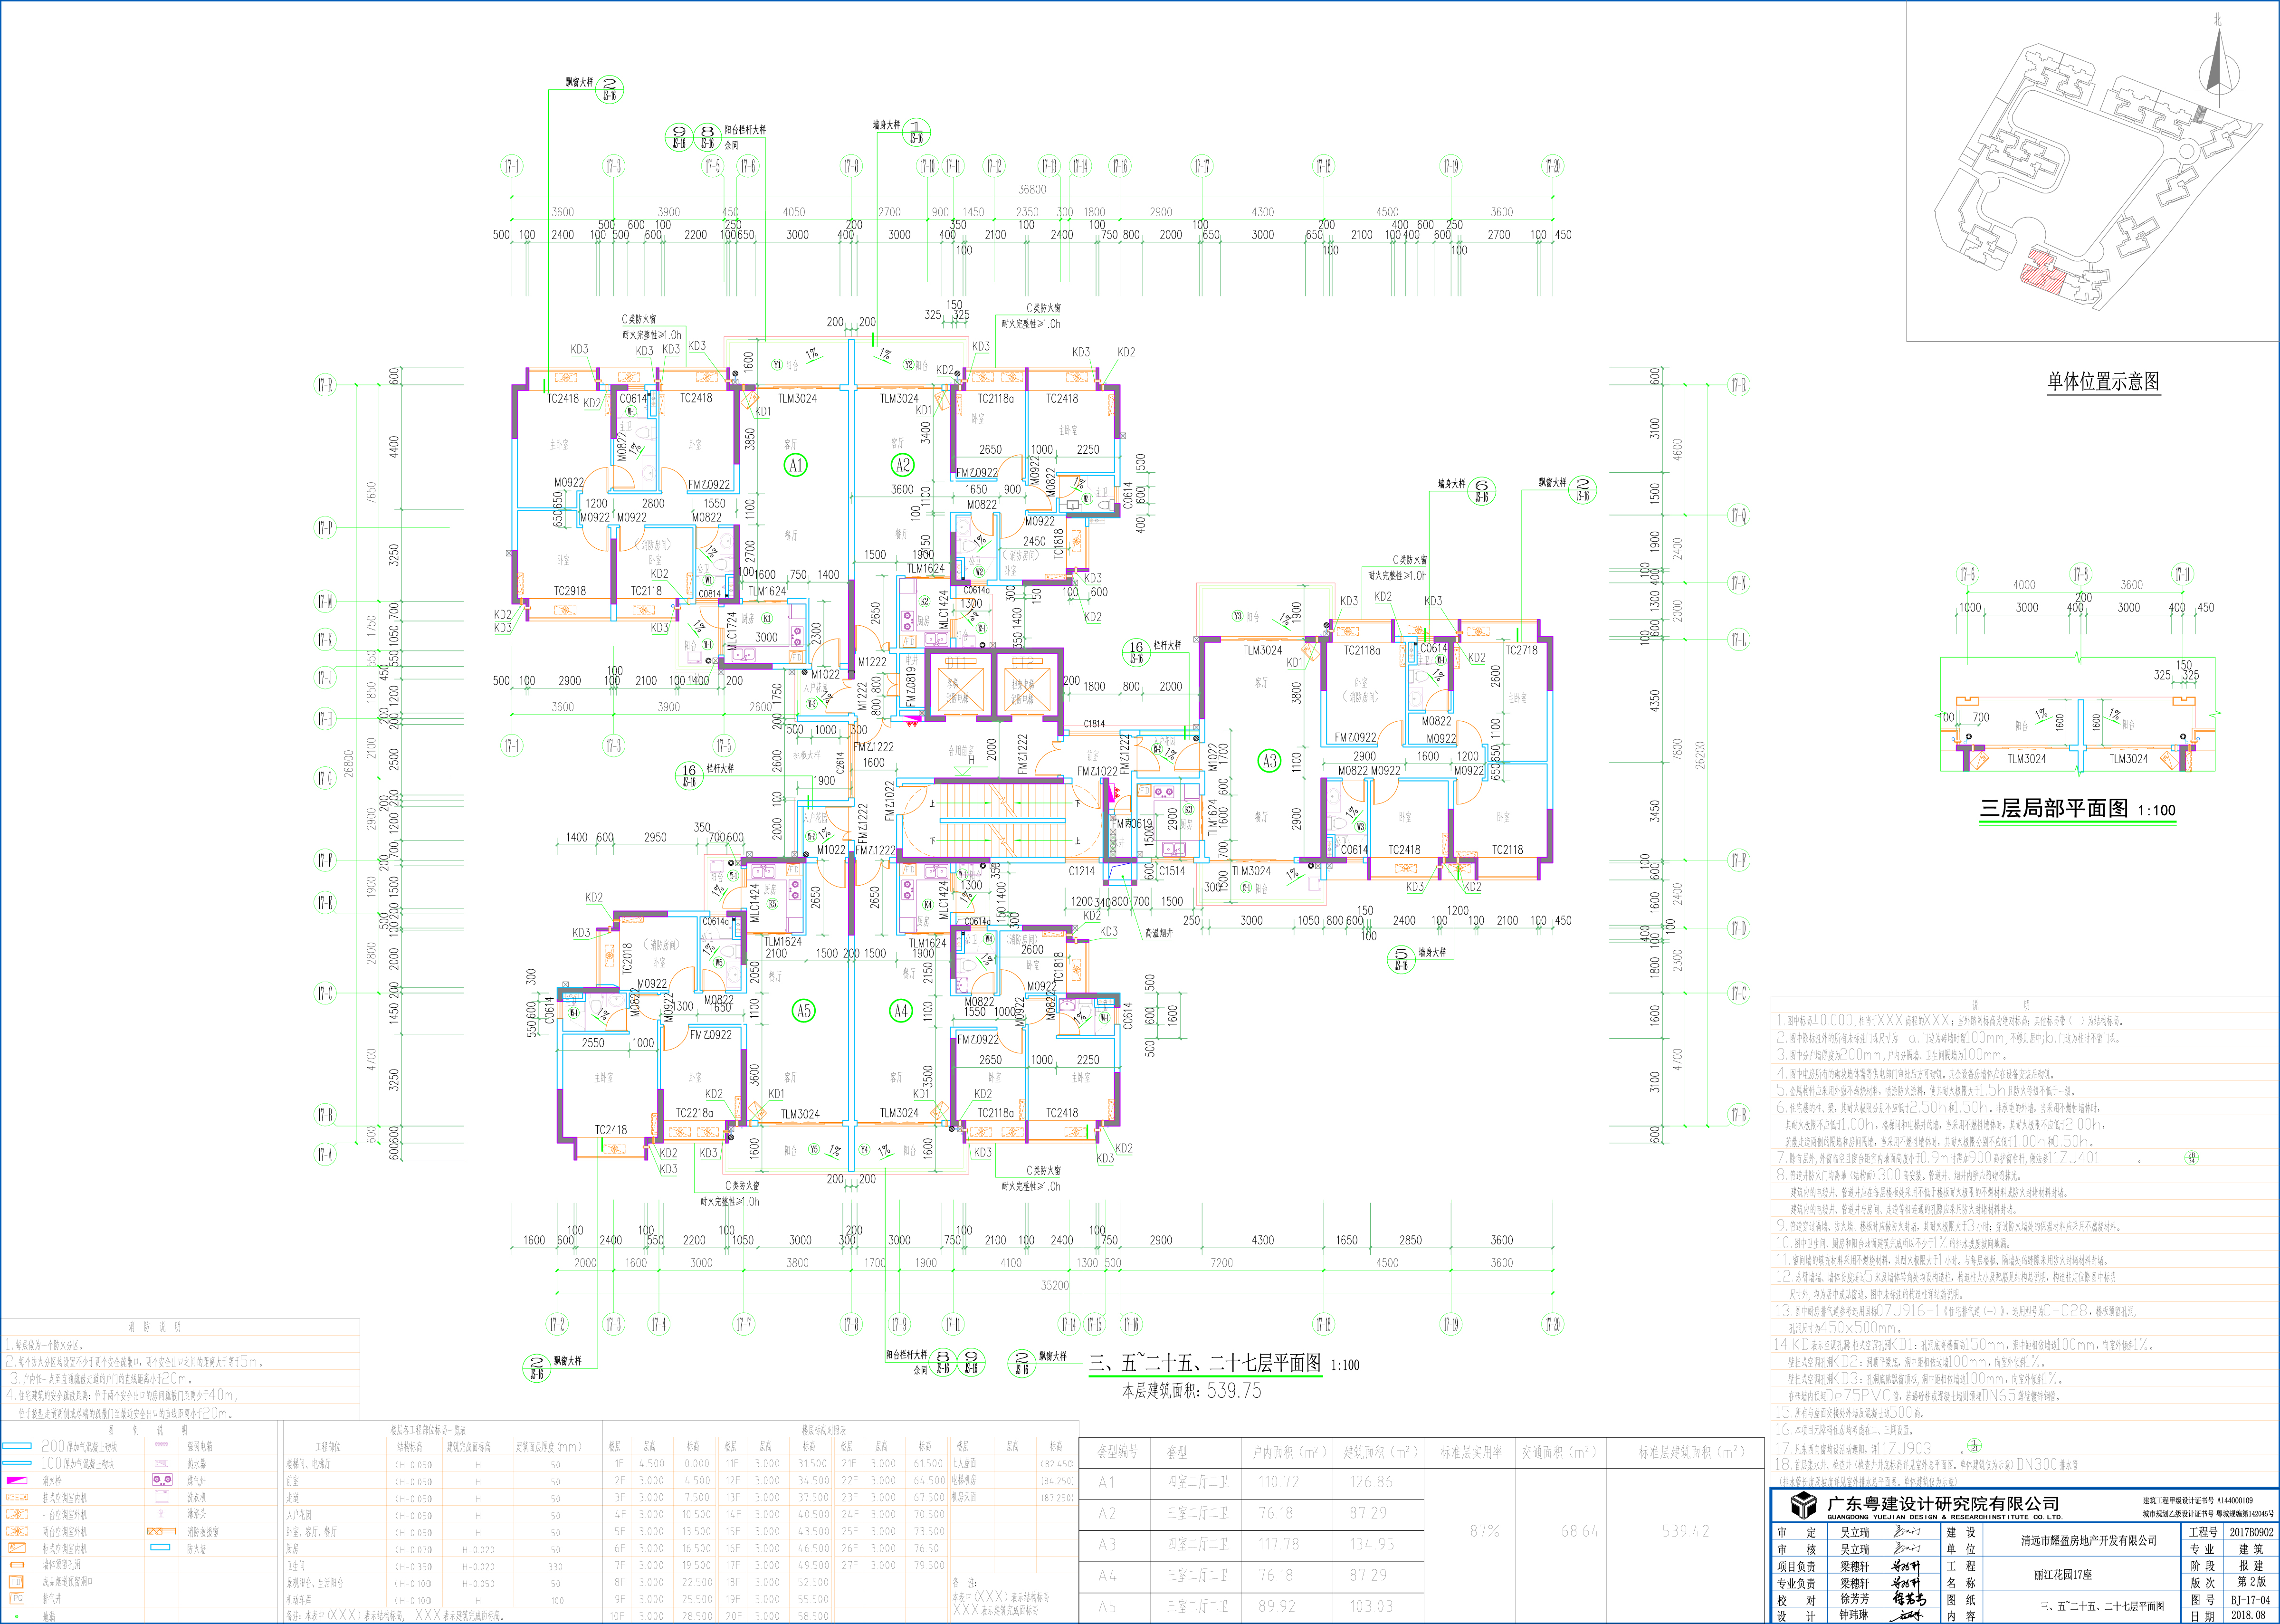Select the washing machine legend icon
The width and height of the screenshot is (2280, 1624).
click(x=162, y=1497)
